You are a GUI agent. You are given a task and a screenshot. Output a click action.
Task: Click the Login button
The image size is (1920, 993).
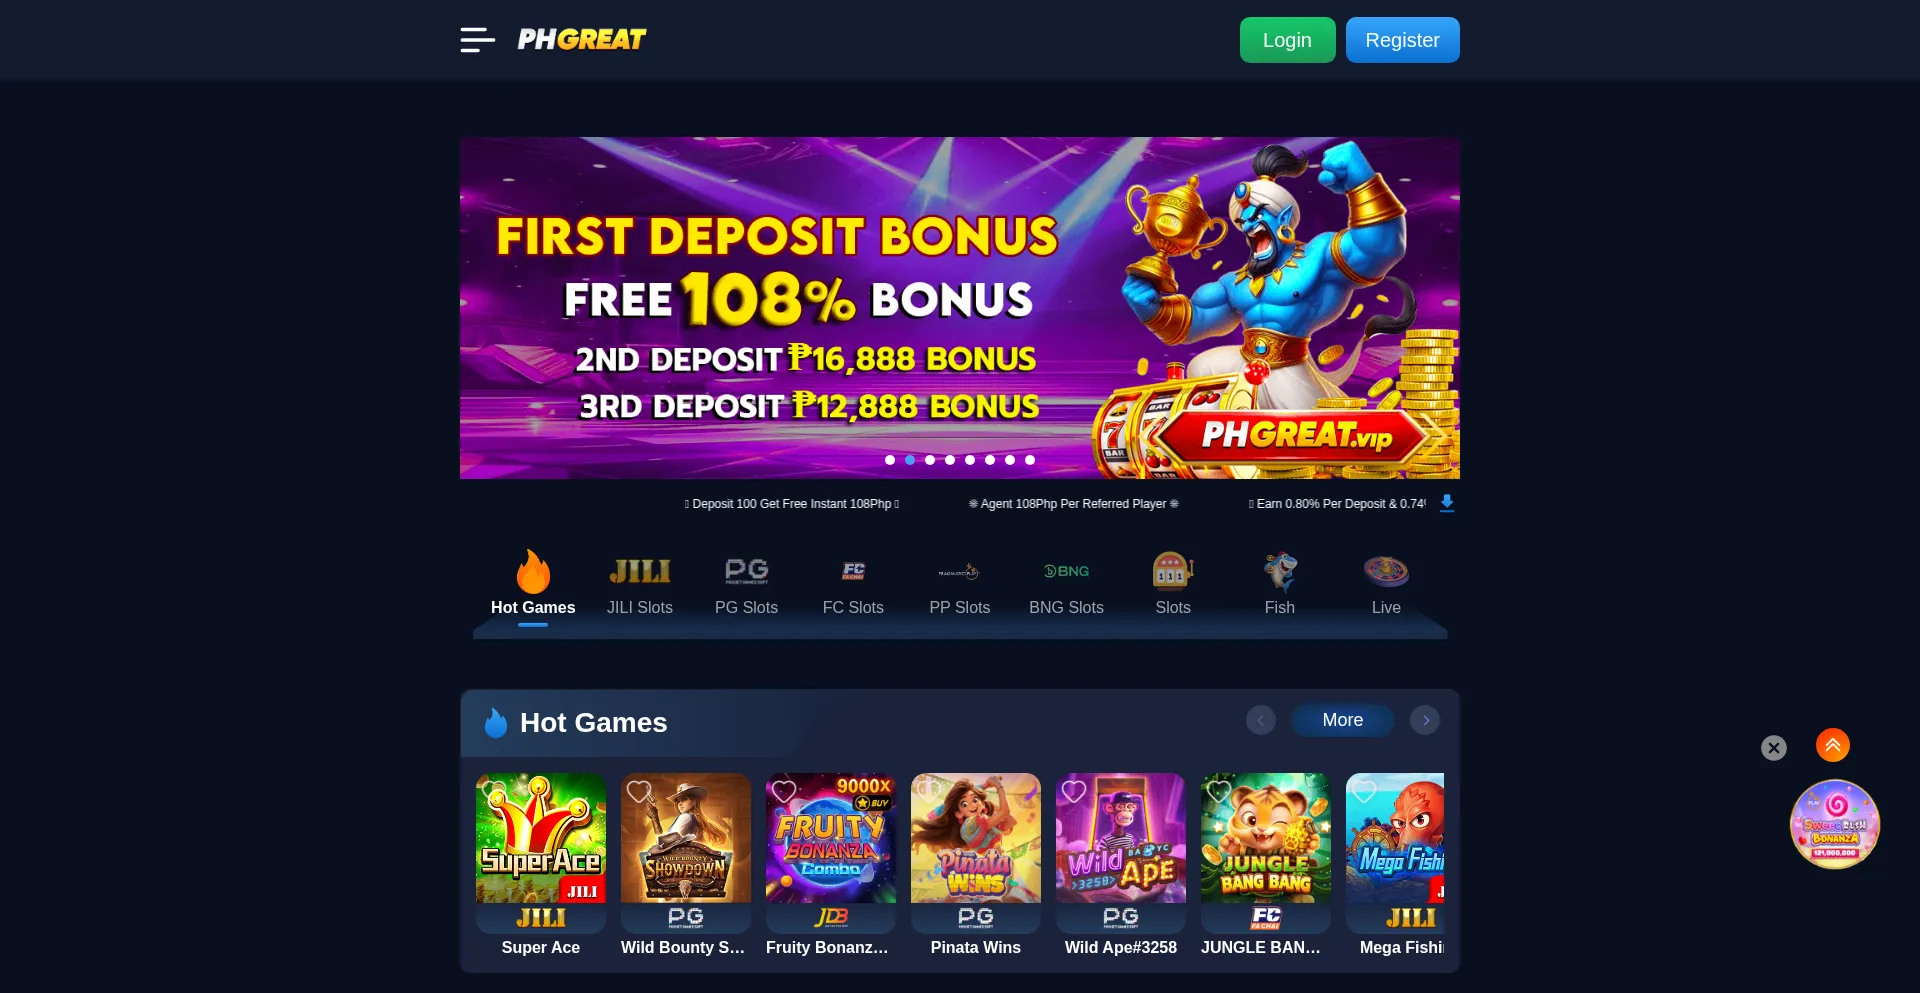[x=1287, y=40]
